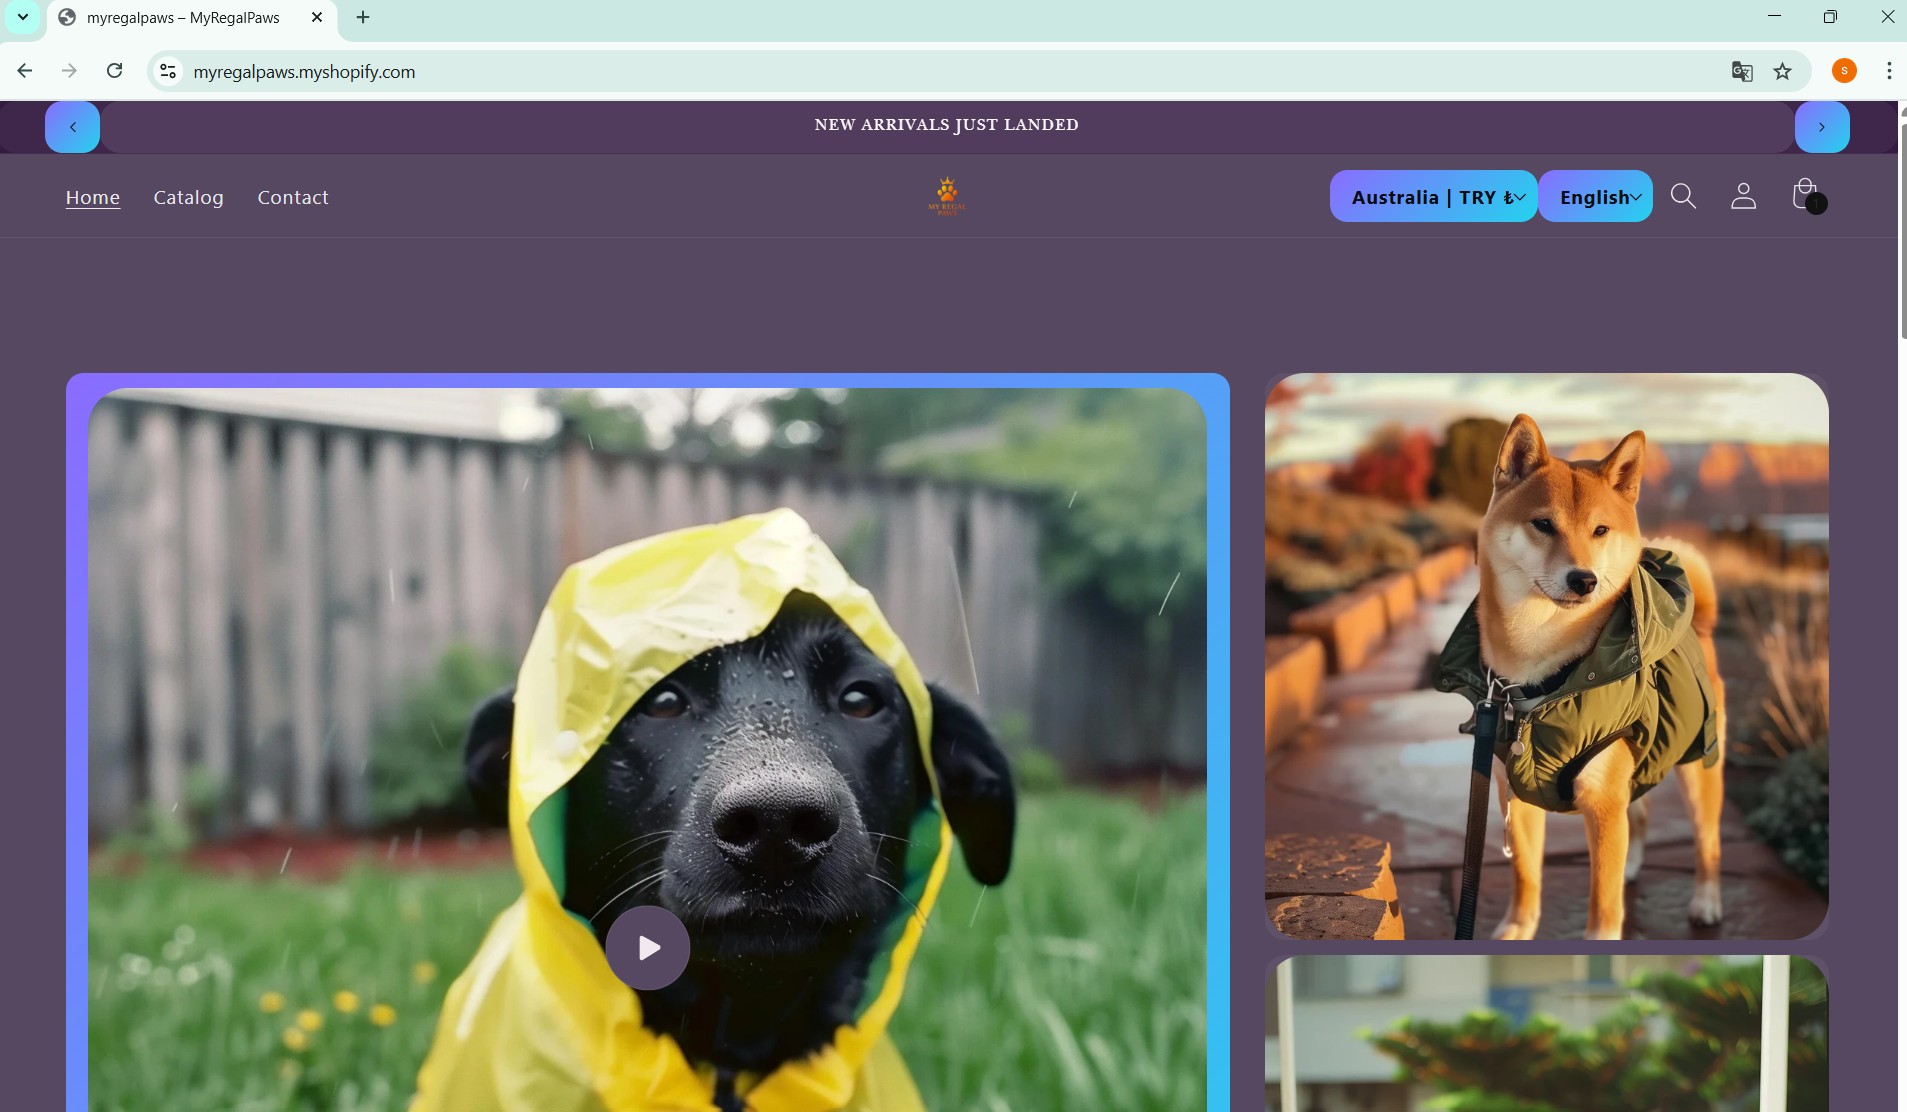The image size is (1907, 1112).
Task: Go to the Catalog page
Action: [x=188, y=197]
